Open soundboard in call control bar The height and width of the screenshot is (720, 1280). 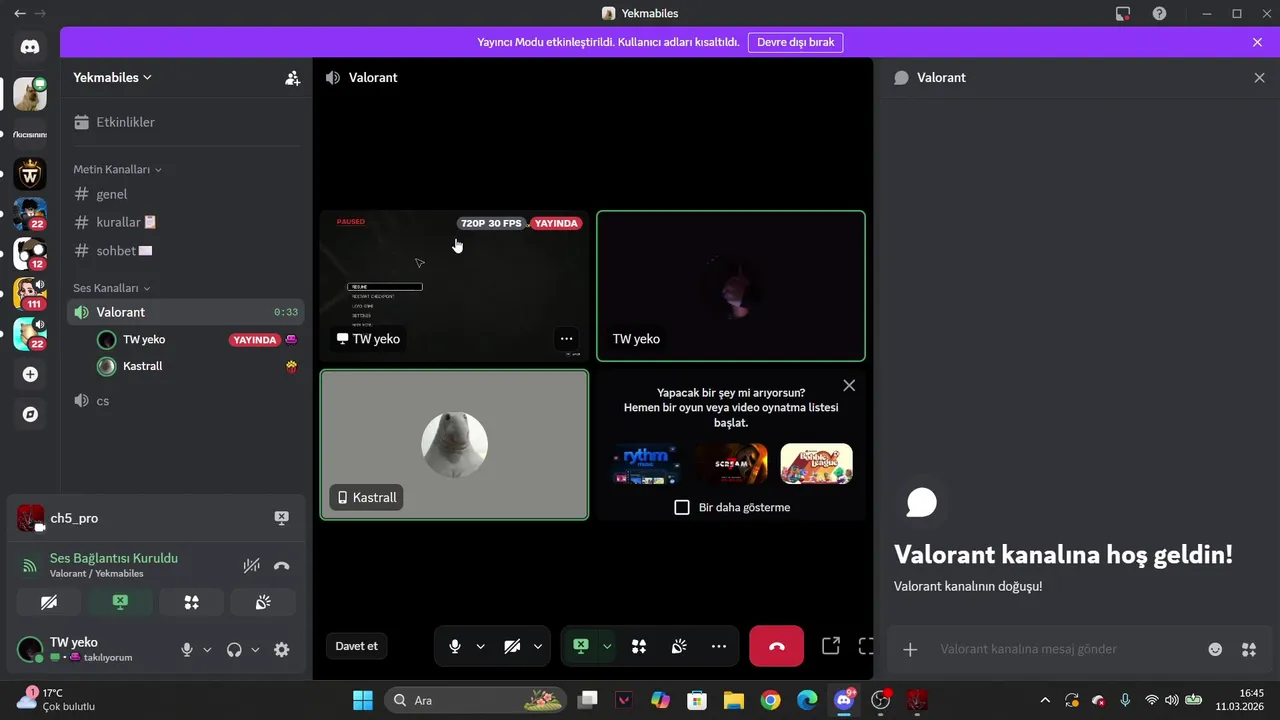point(679,646)
